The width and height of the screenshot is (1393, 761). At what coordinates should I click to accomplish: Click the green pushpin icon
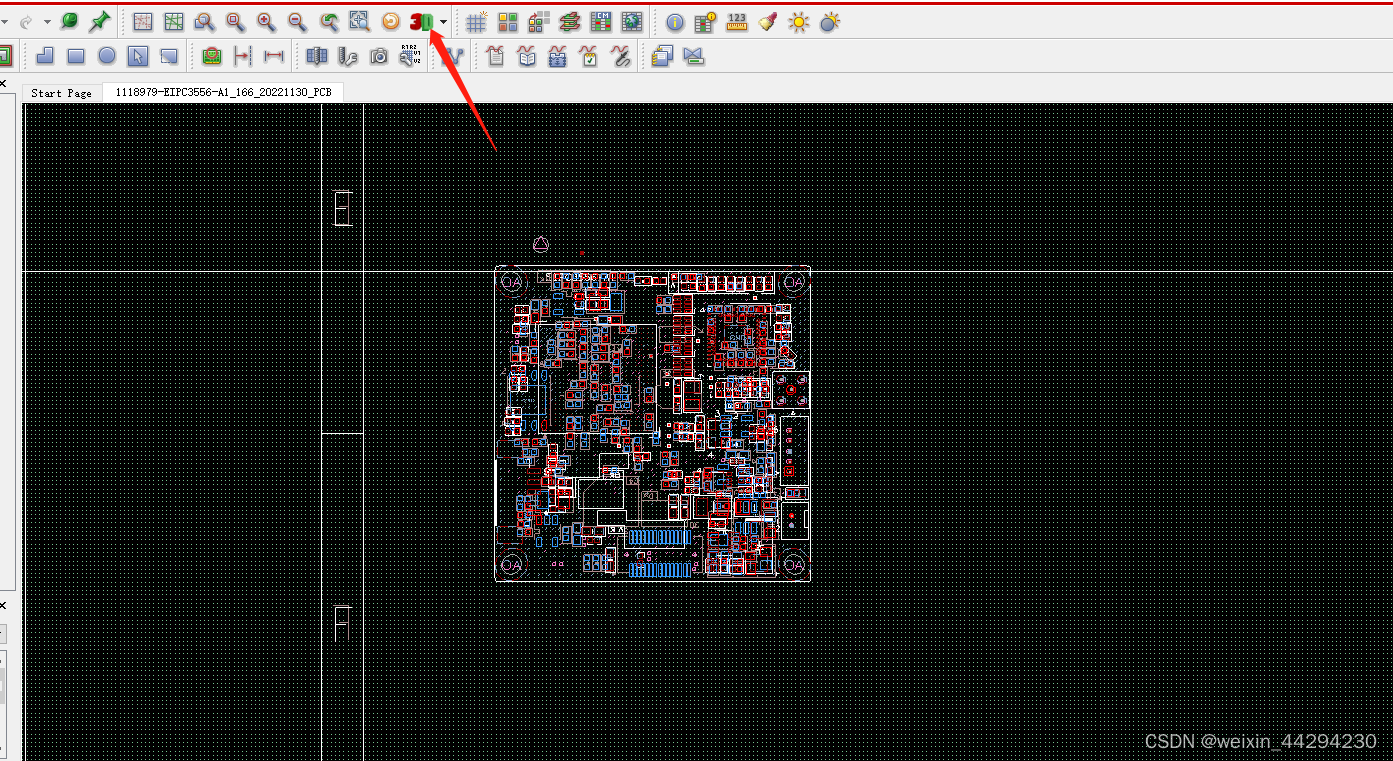click(99, 21)
